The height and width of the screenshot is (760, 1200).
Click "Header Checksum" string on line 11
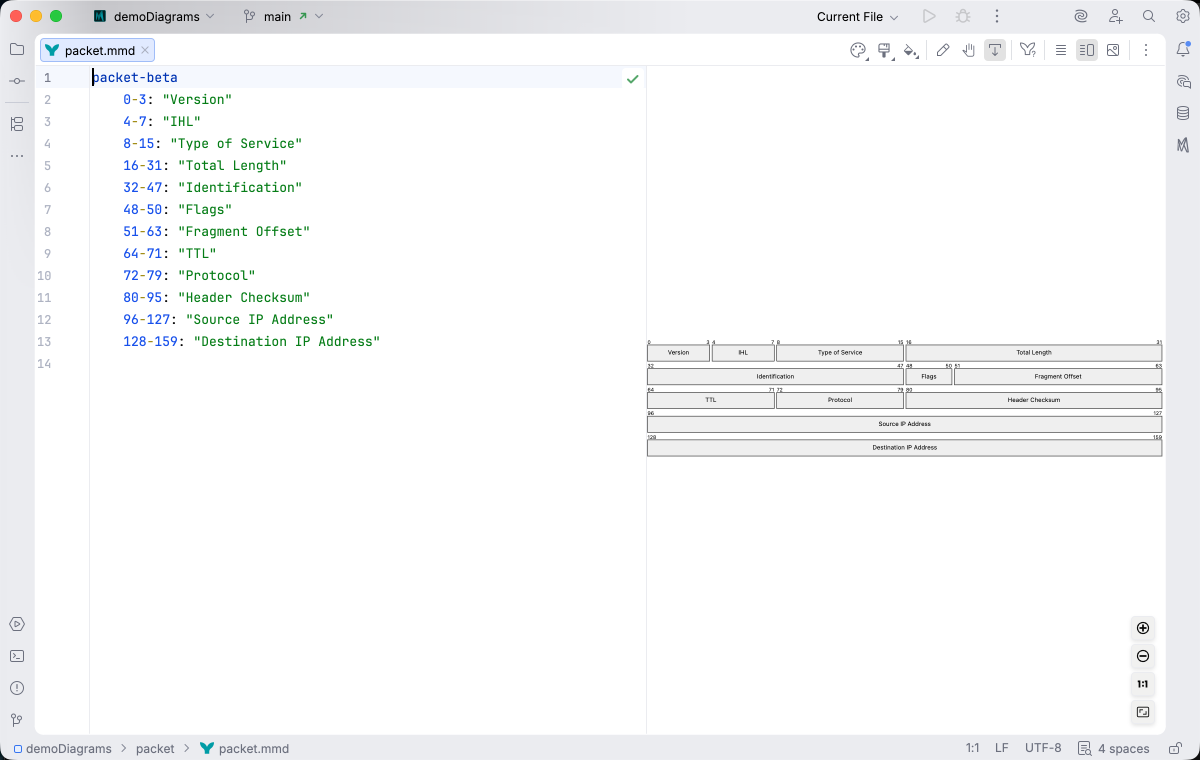[244, 297]
